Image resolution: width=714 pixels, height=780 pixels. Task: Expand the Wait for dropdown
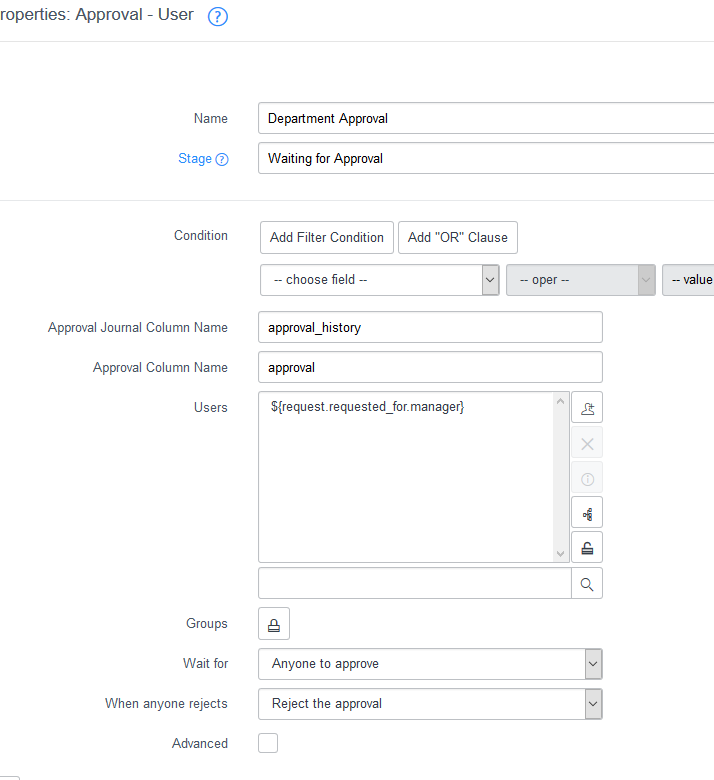pyautogui.click(x=430, y=664)
